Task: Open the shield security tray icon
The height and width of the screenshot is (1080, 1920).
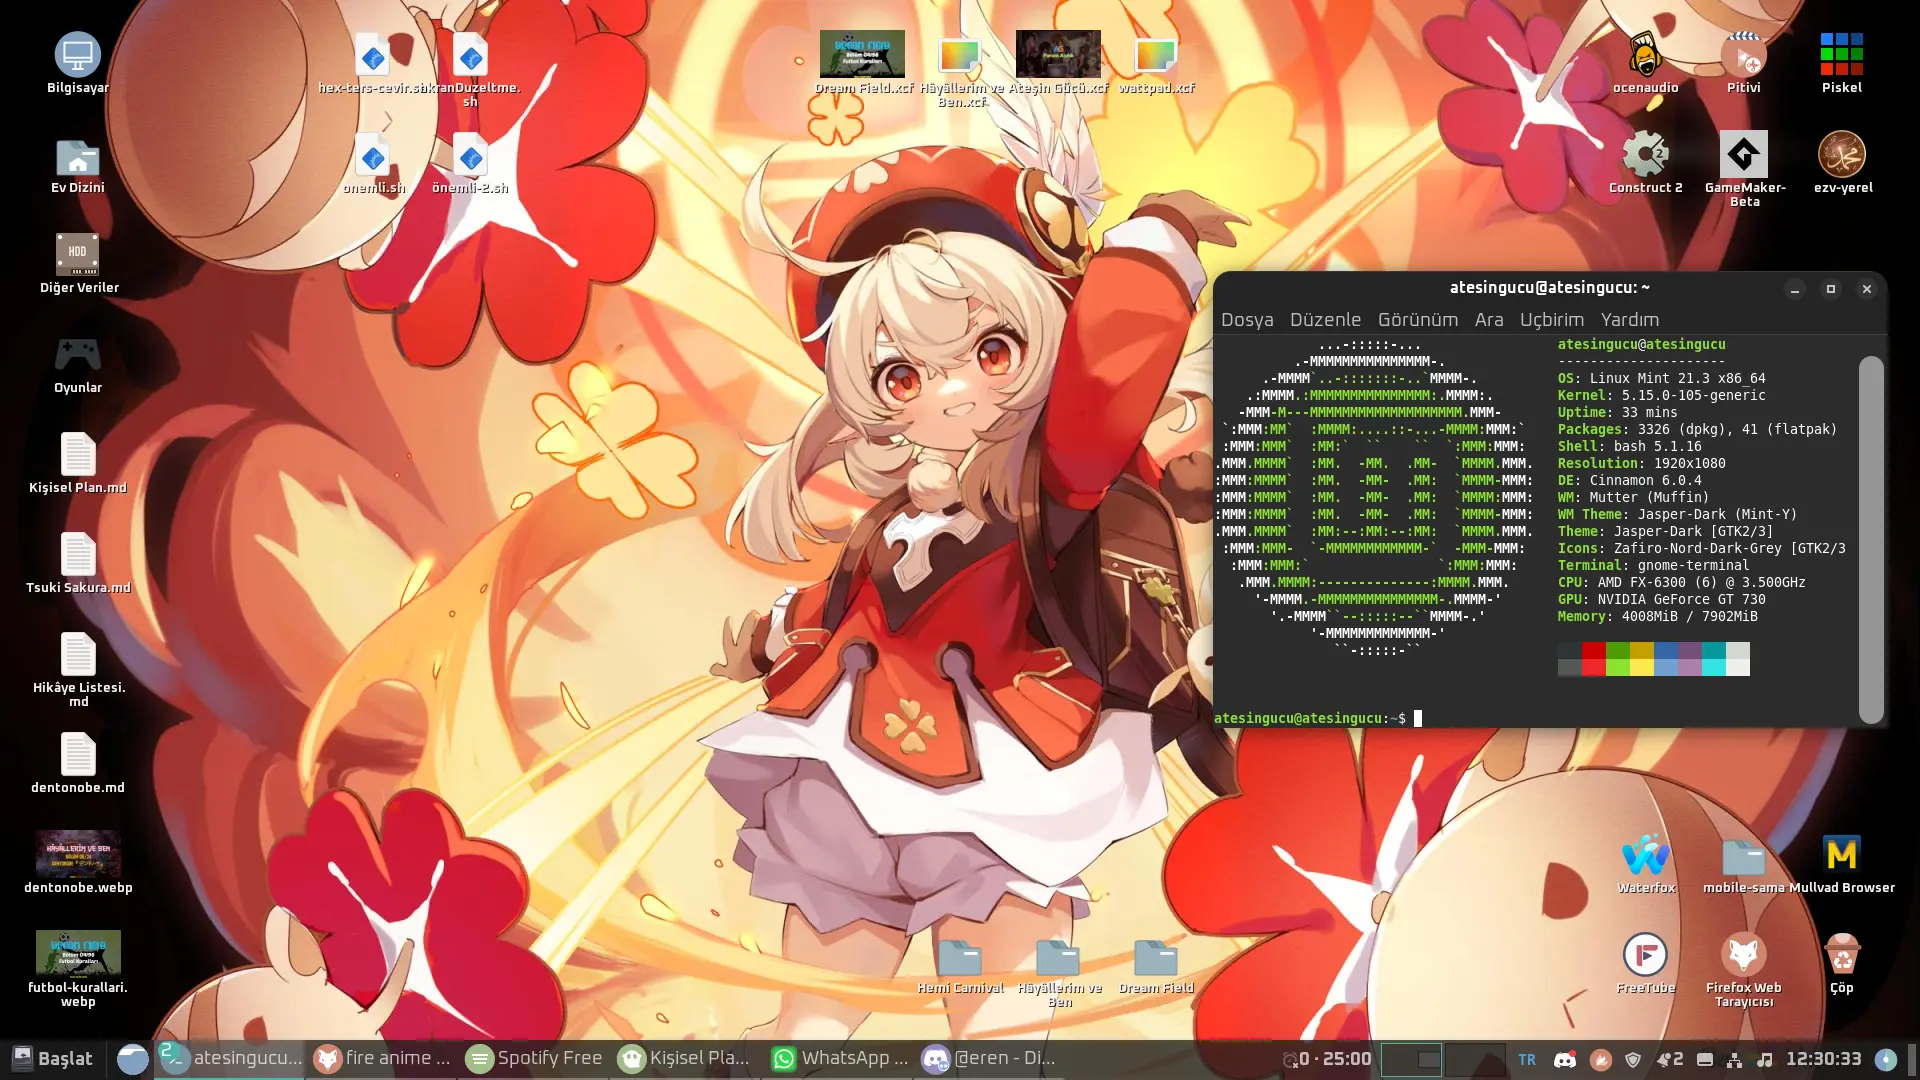Action: click(x=1633, y=1060)
